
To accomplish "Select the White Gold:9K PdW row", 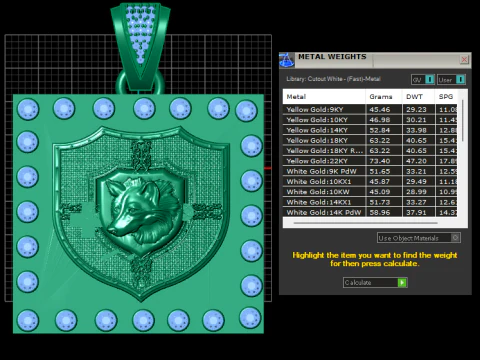I will pyautogui.click(x=370, y=171).
